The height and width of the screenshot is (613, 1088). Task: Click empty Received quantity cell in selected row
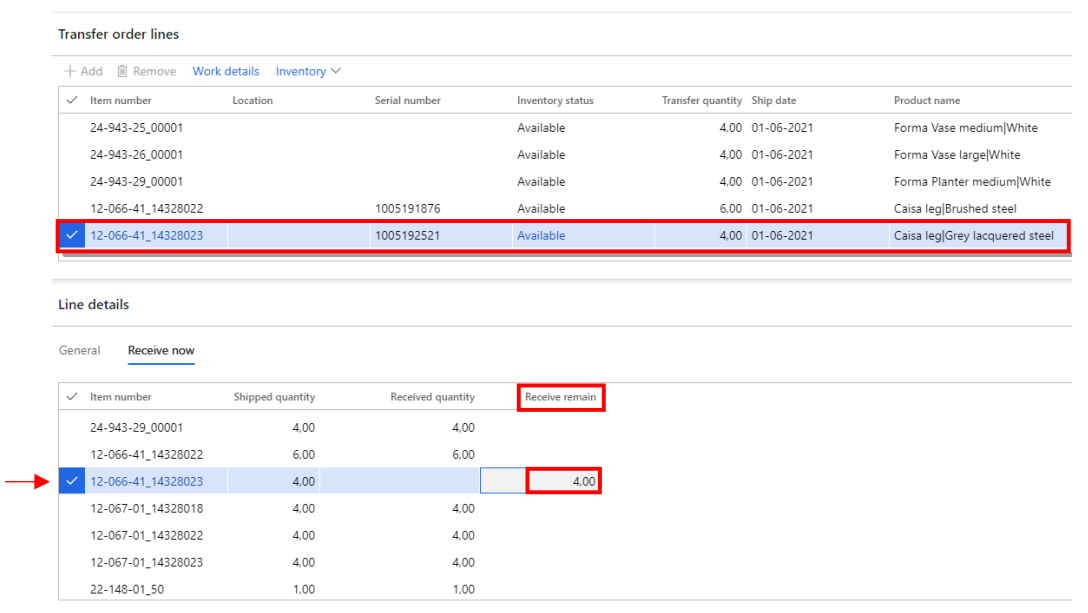pos(400,482)
